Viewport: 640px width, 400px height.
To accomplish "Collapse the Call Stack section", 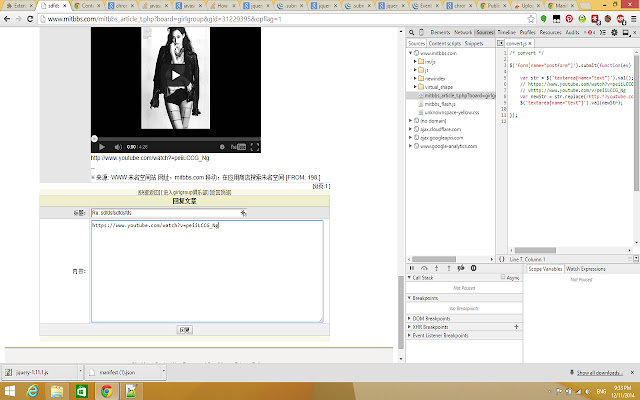I will [x=409, y=278].
